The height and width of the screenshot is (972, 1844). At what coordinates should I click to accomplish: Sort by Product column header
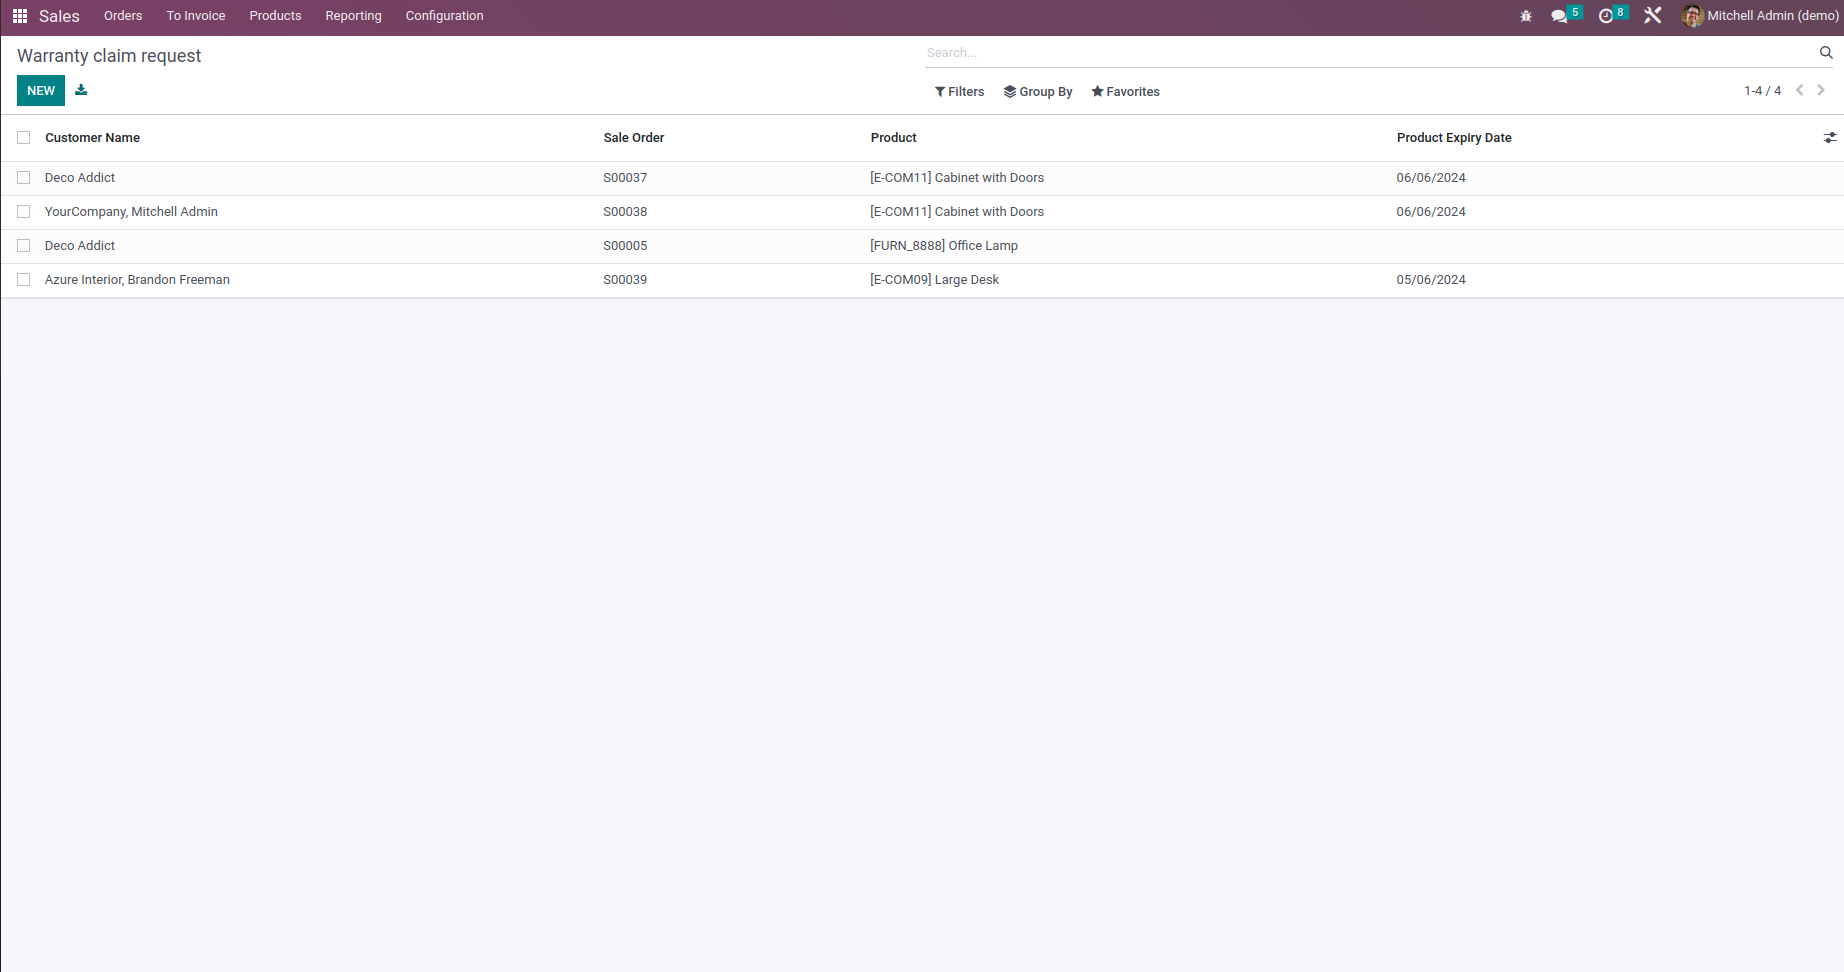[894, 138]
